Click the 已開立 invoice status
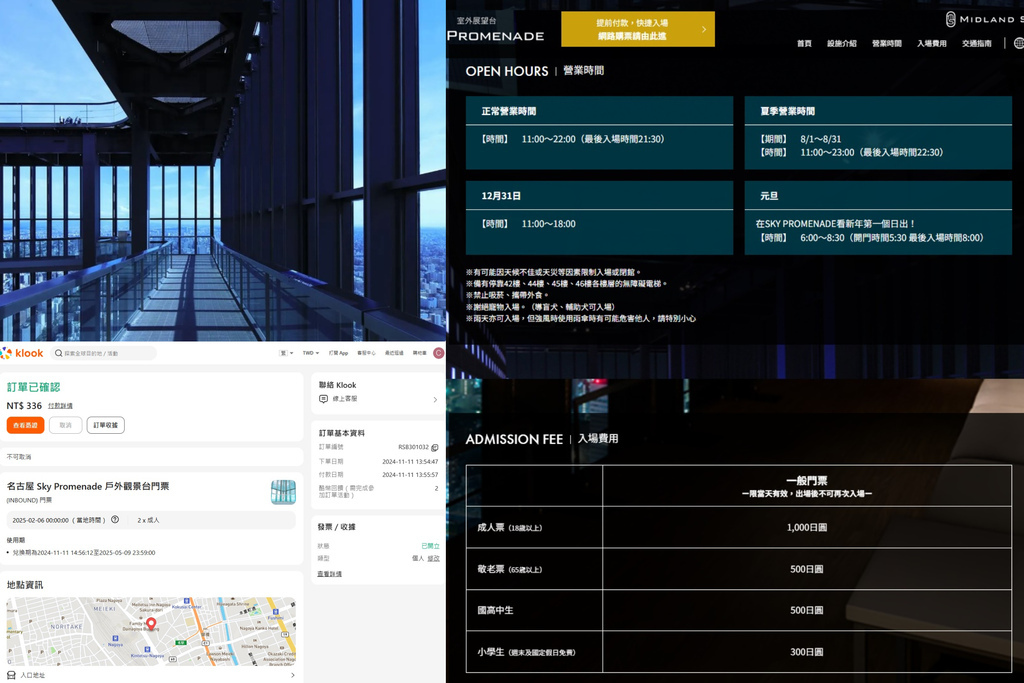The width and height of the screenshot is (1024, 683). pos(430,546)
